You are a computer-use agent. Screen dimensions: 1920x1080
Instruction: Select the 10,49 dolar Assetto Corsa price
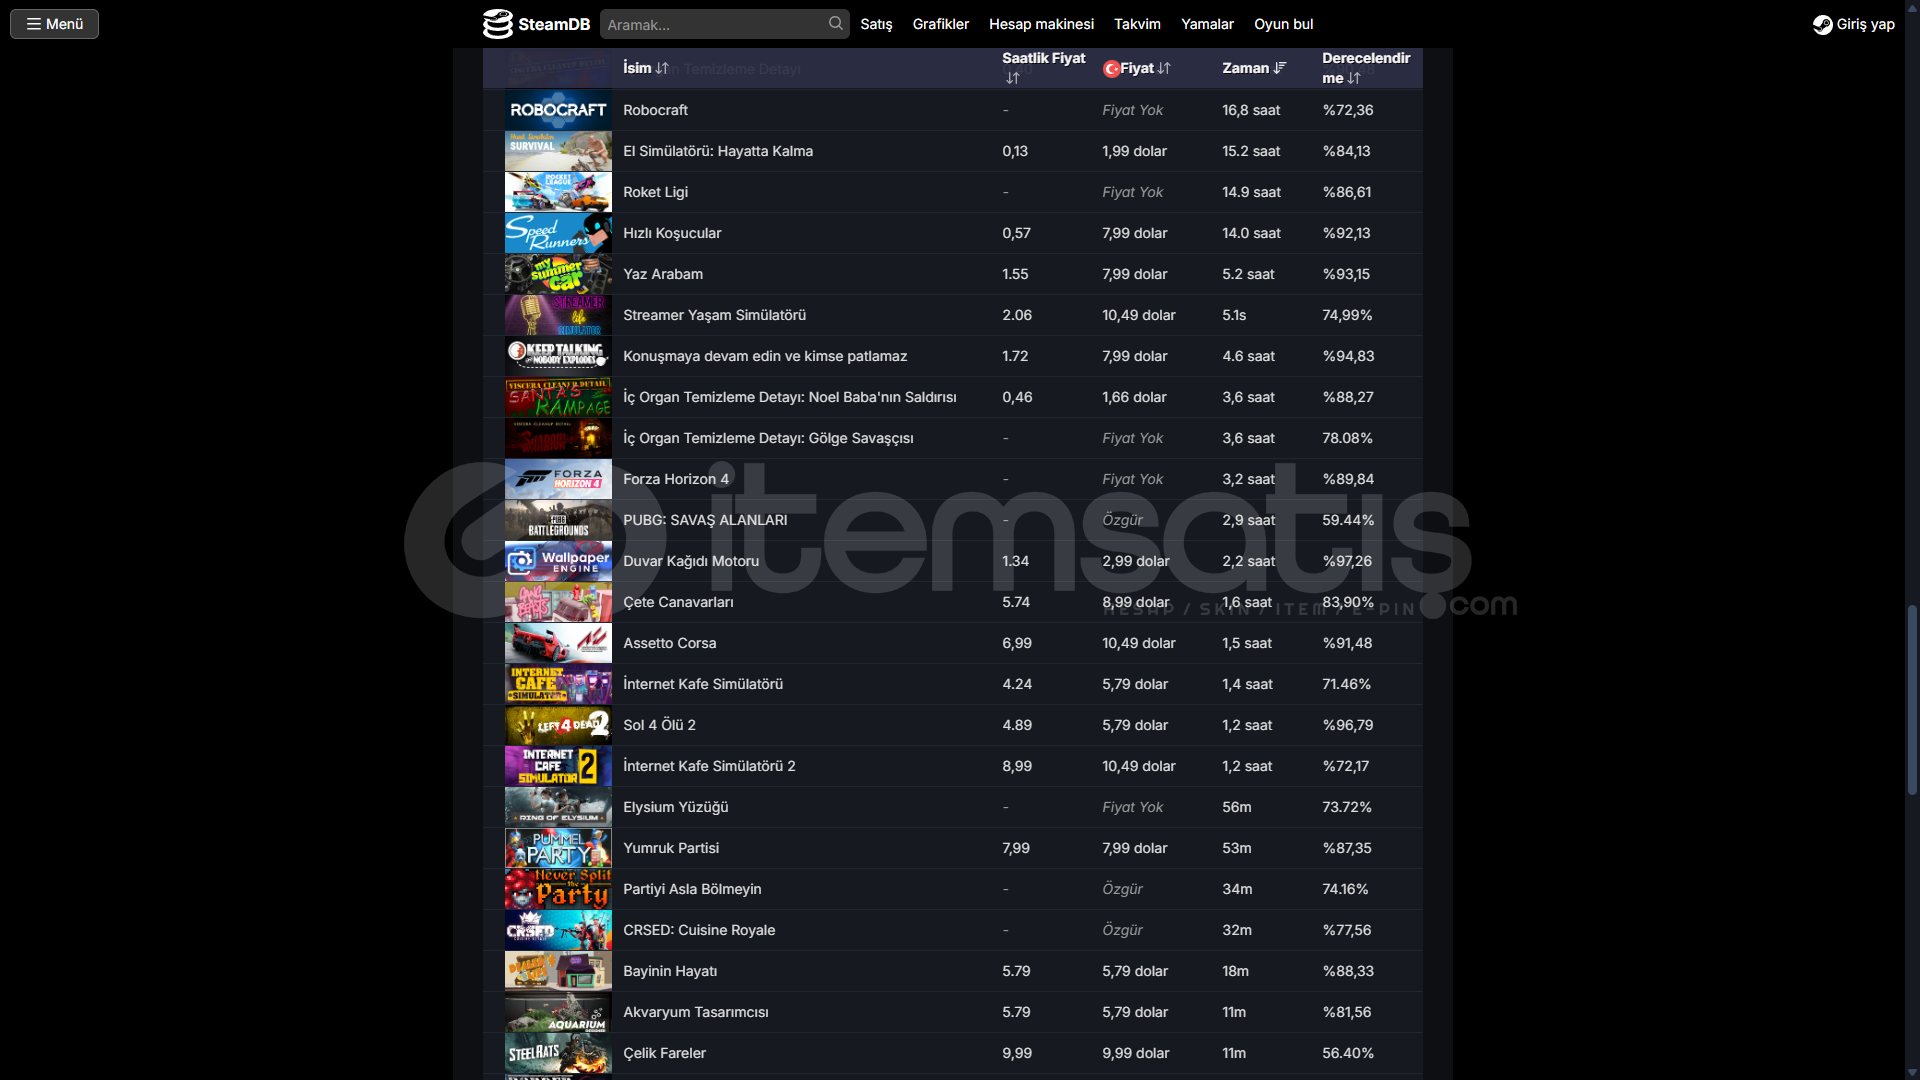tap(1139, 643)
